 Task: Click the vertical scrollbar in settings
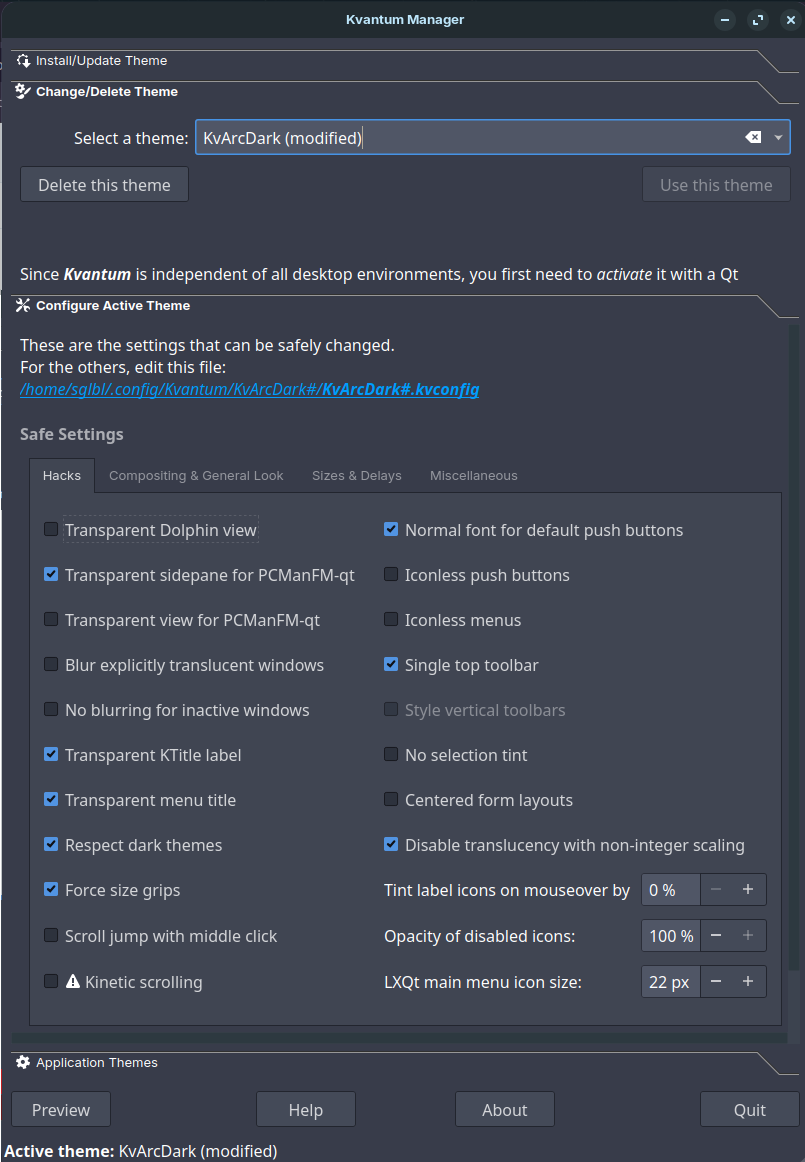click(794, 650)
